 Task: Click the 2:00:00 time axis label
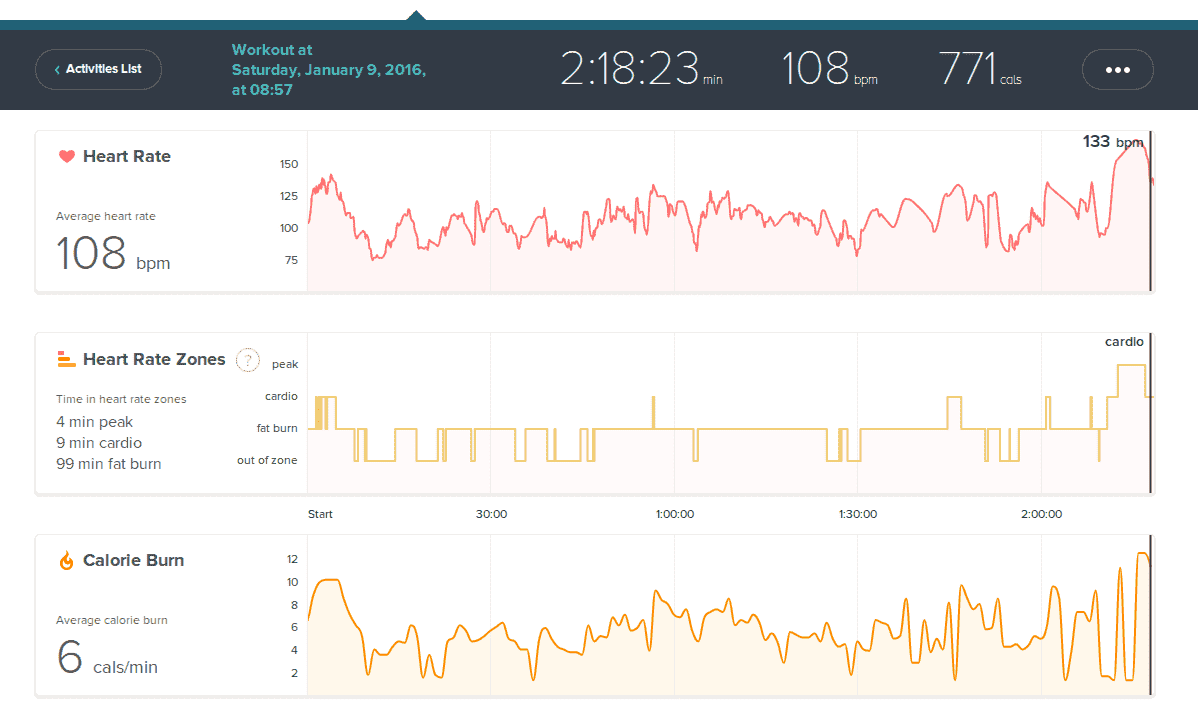tap(1041, 514)
